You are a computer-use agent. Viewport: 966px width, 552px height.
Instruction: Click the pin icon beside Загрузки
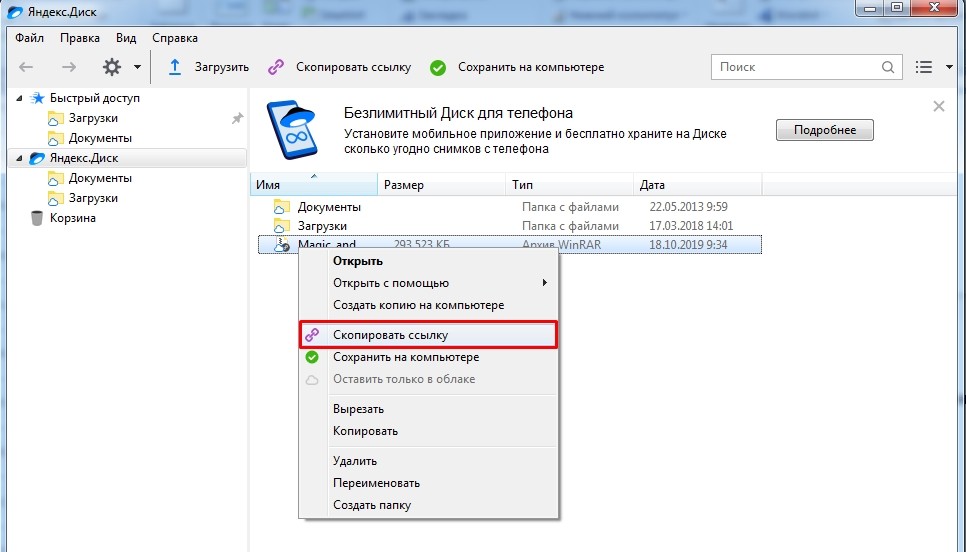pyautogui.click(x=237, y=118)
